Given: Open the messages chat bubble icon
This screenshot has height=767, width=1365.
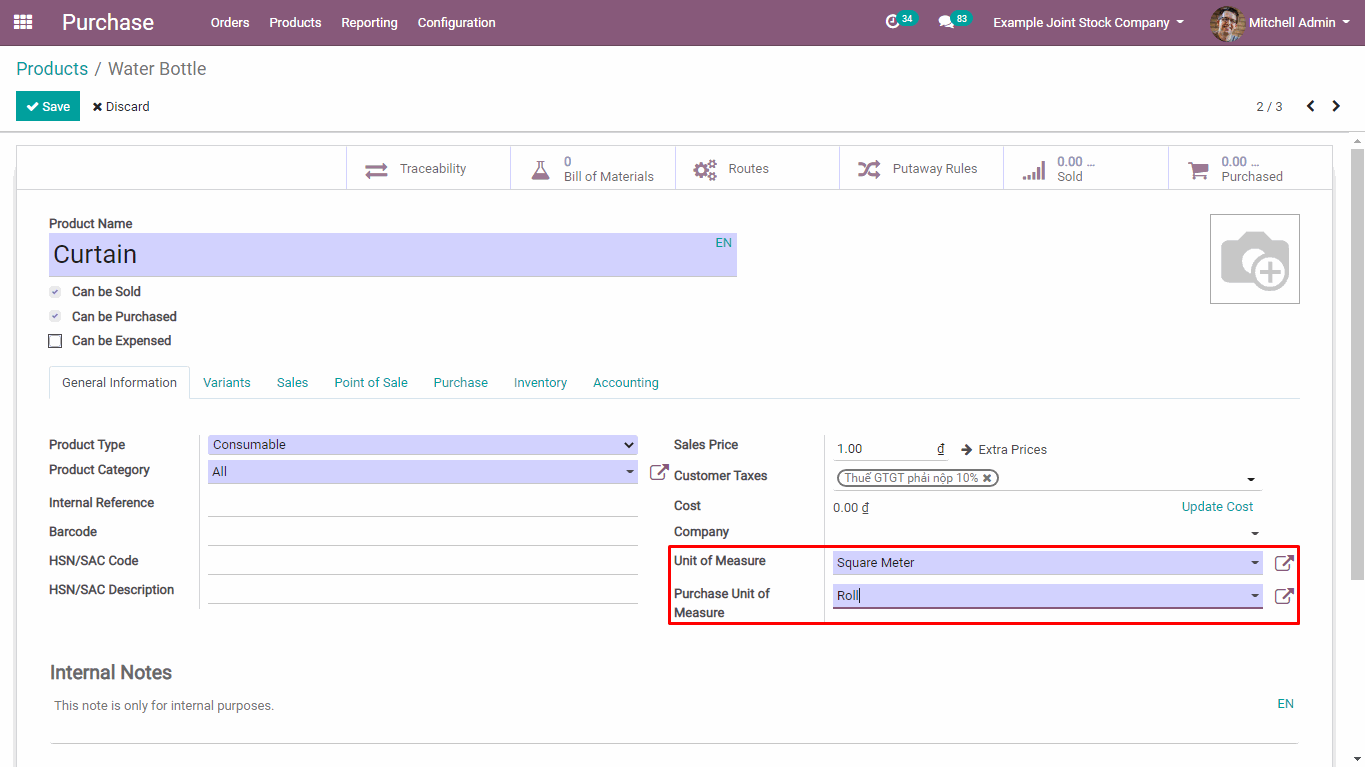Looking at the screenshot, I should 946,22.
